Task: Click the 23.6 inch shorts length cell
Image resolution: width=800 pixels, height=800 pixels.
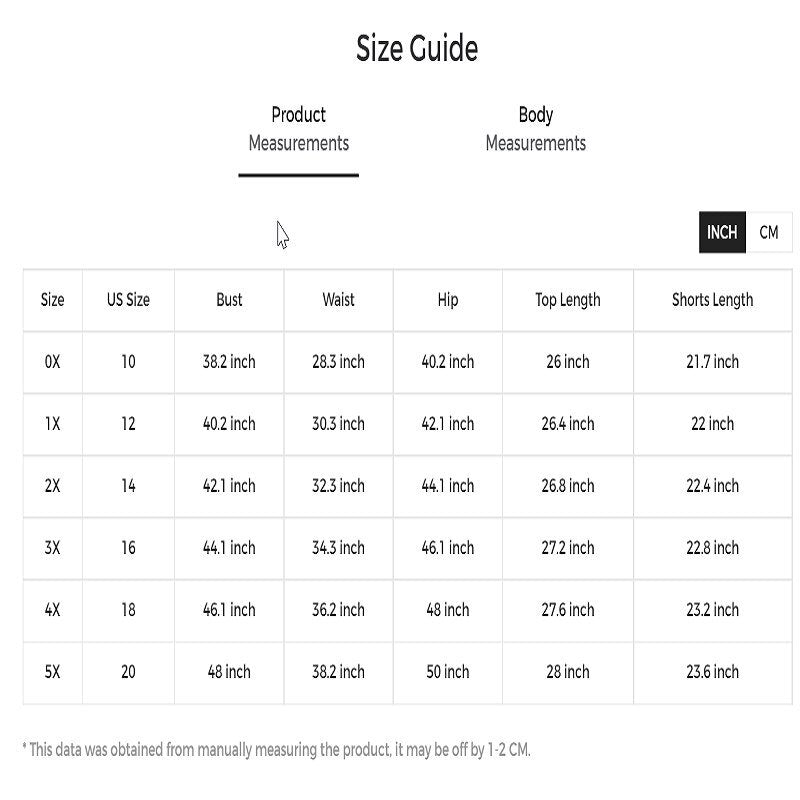Action: (712, 672)
